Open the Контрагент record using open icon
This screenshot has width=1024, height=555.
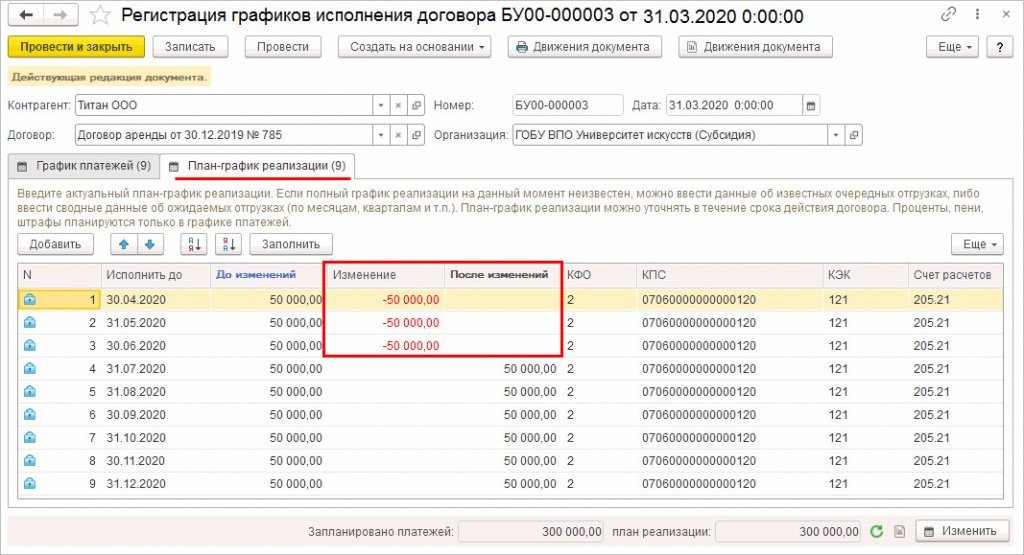click(416, 106)
